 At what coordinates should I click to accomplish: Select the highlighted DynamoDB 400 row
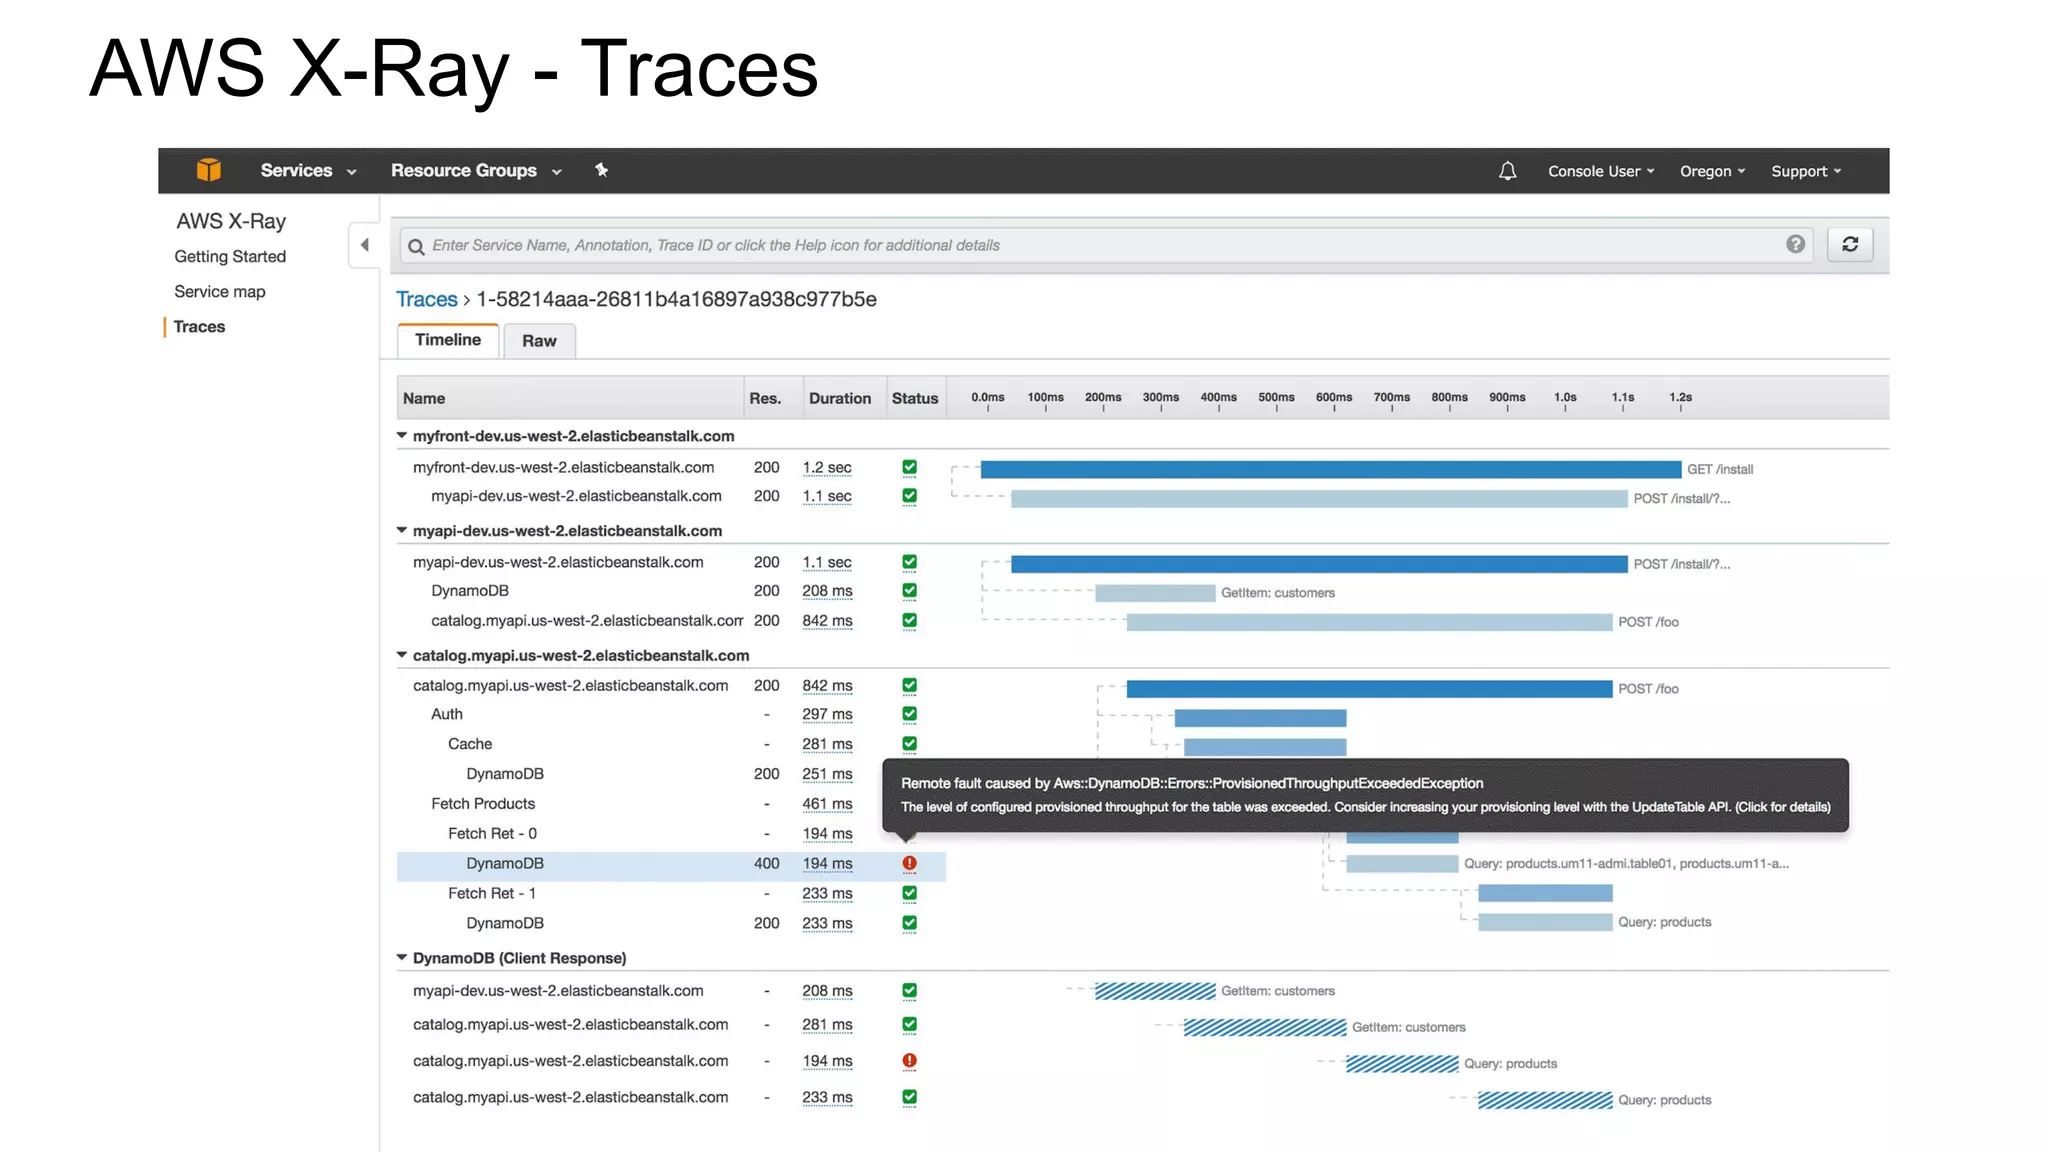point(670,864)
